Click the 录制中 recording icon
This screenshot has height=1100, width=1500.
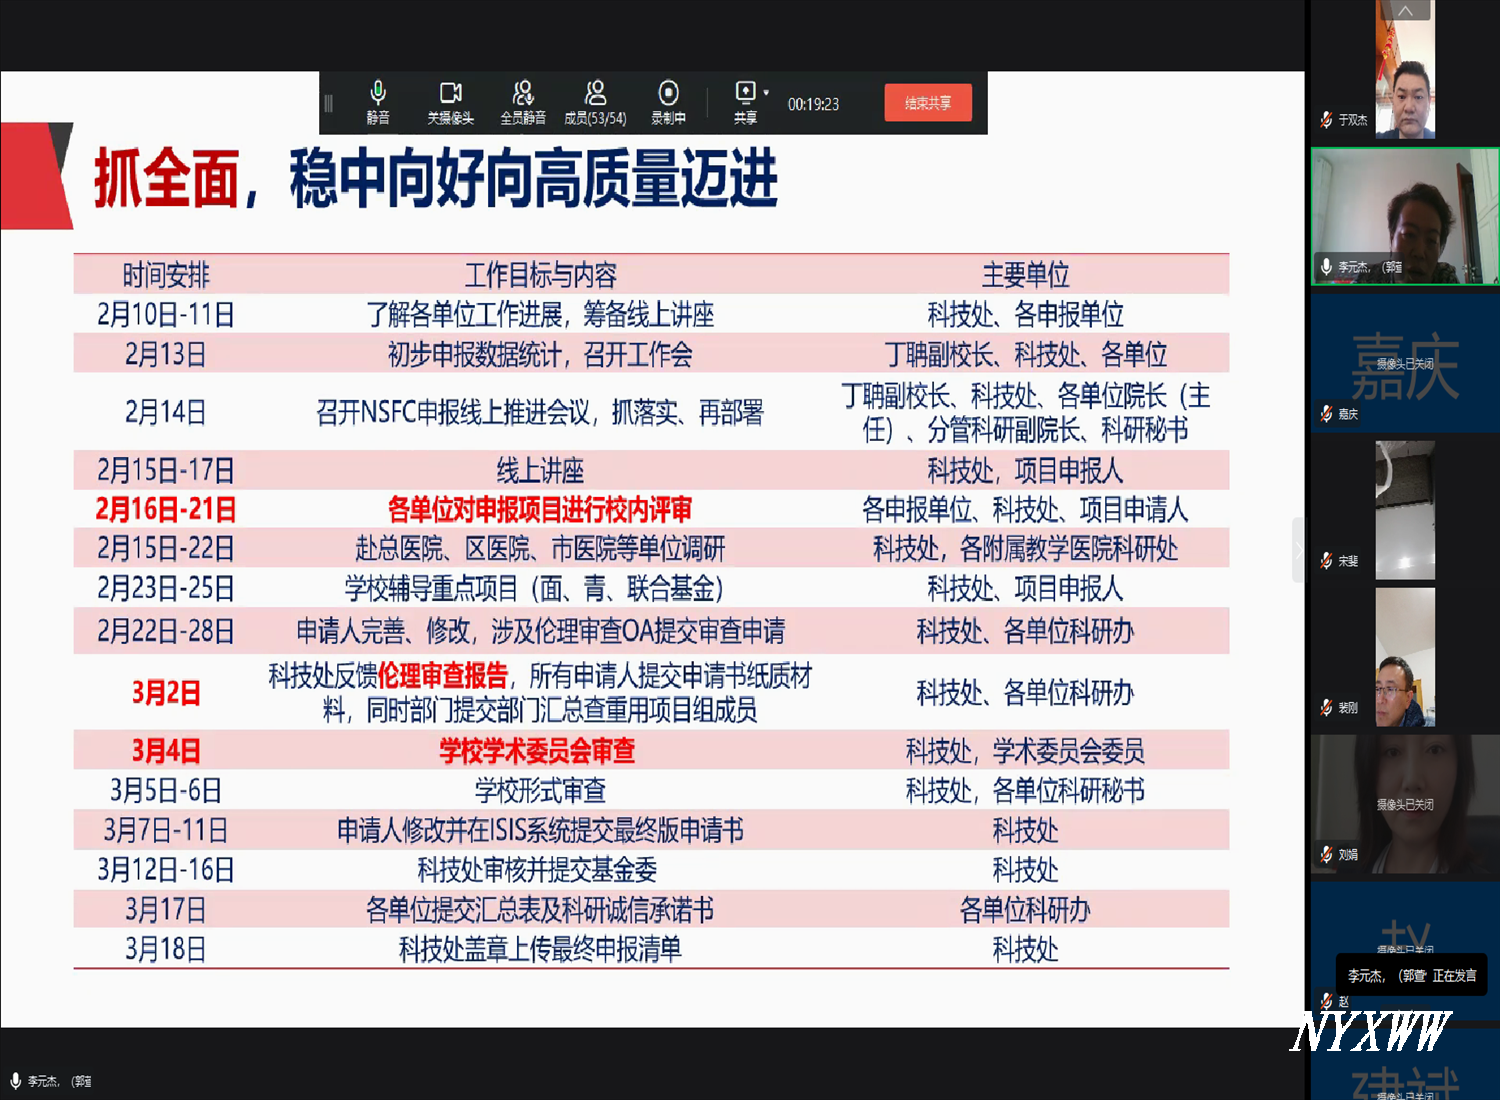point(668,102)
